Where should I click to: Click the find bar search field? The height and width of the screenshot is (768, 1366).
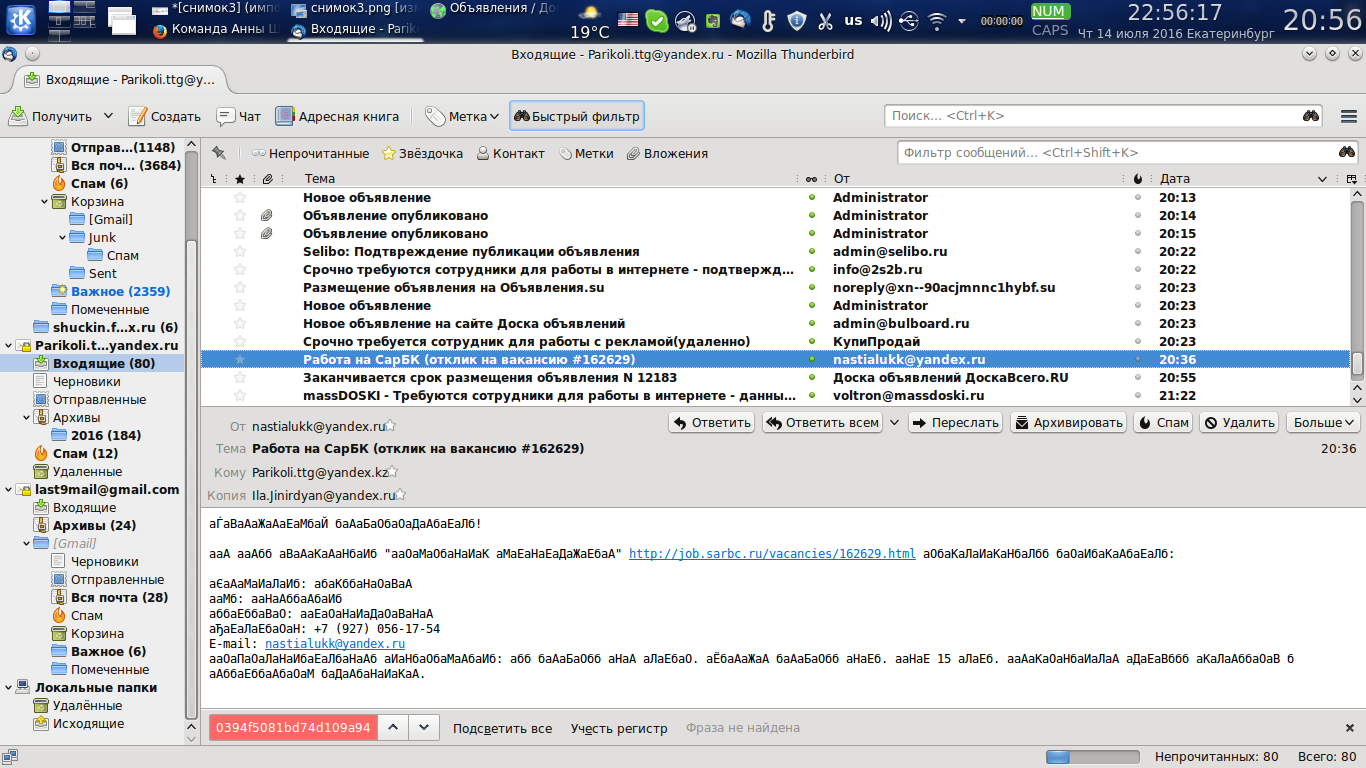[293, 728]
